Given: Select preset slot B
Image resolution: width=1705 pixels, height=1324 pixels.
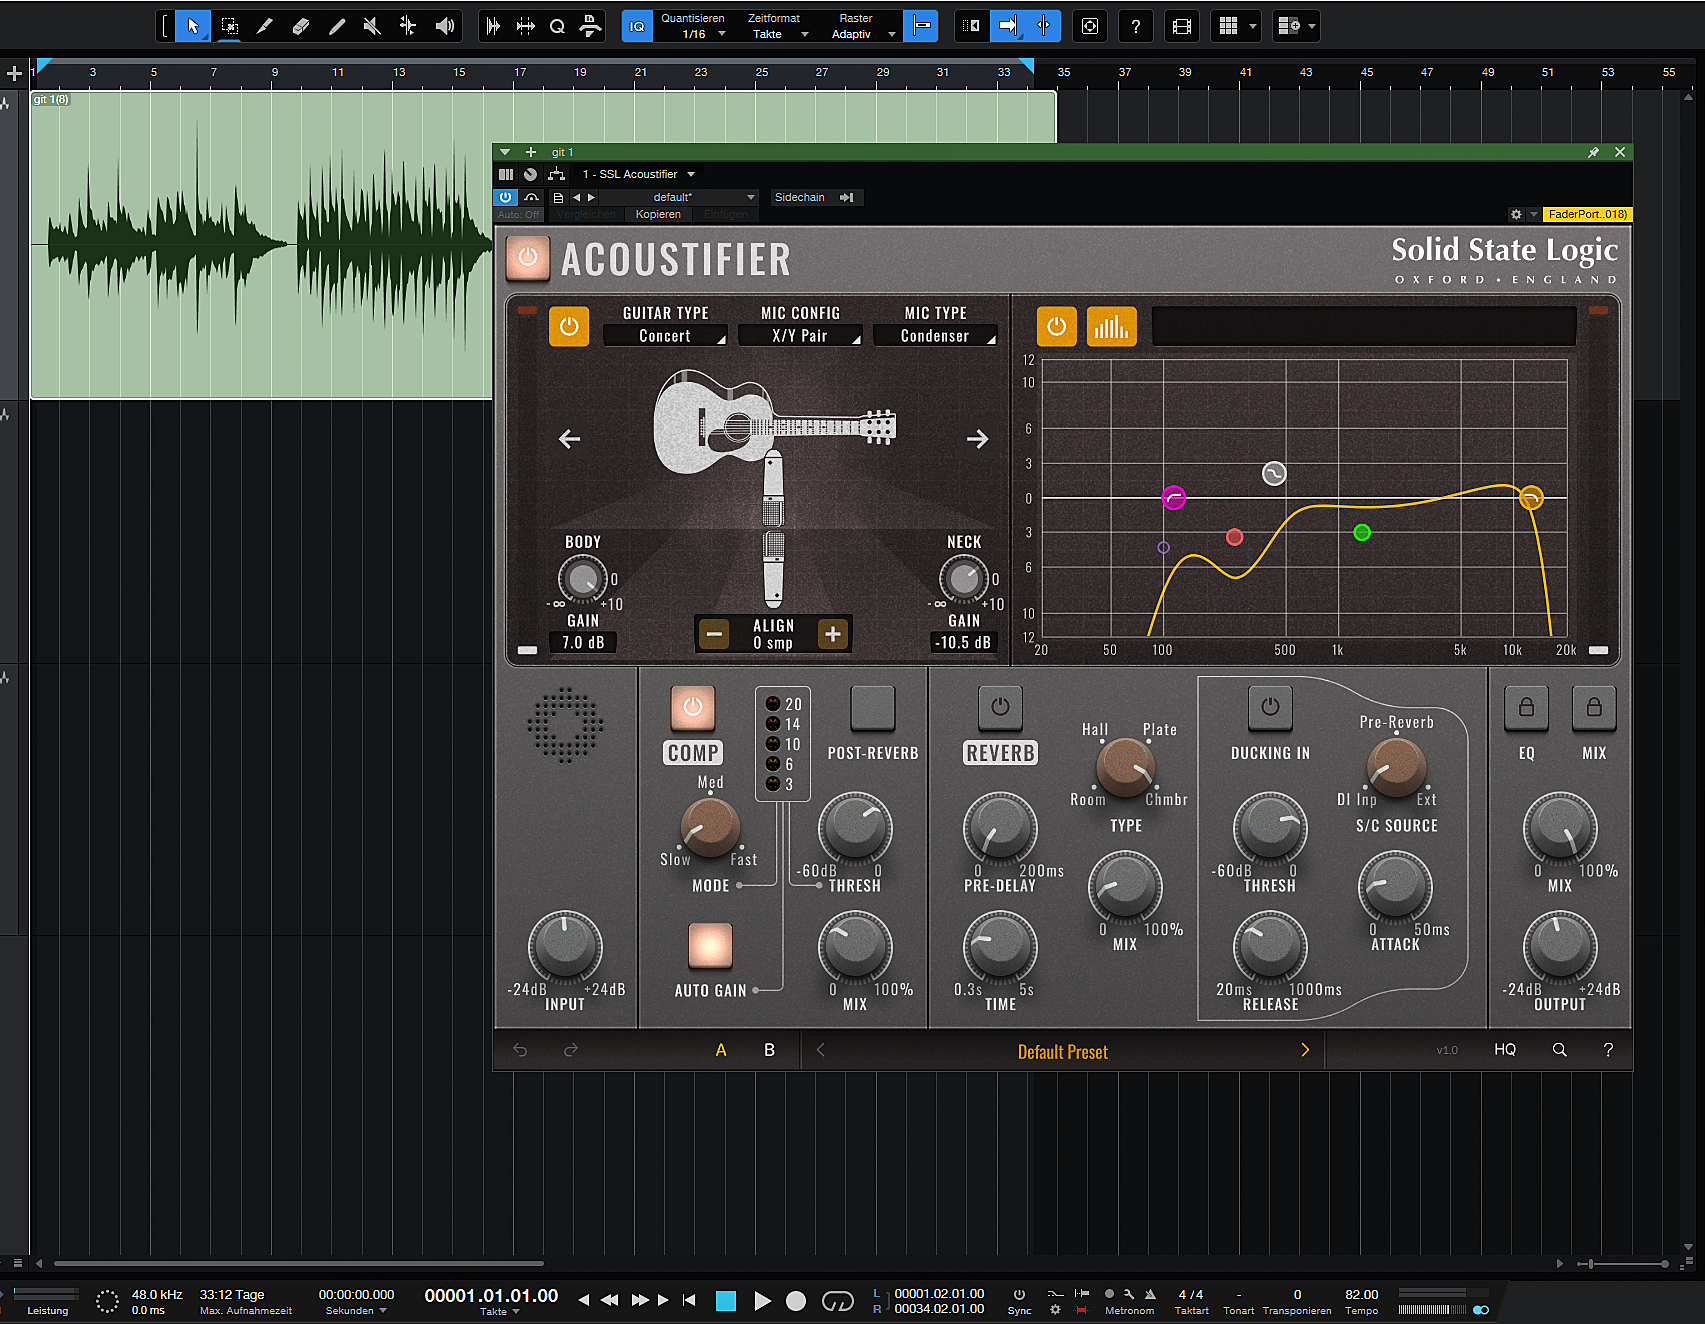Looking at the screenshot, I should click(x=769, y=1050).
